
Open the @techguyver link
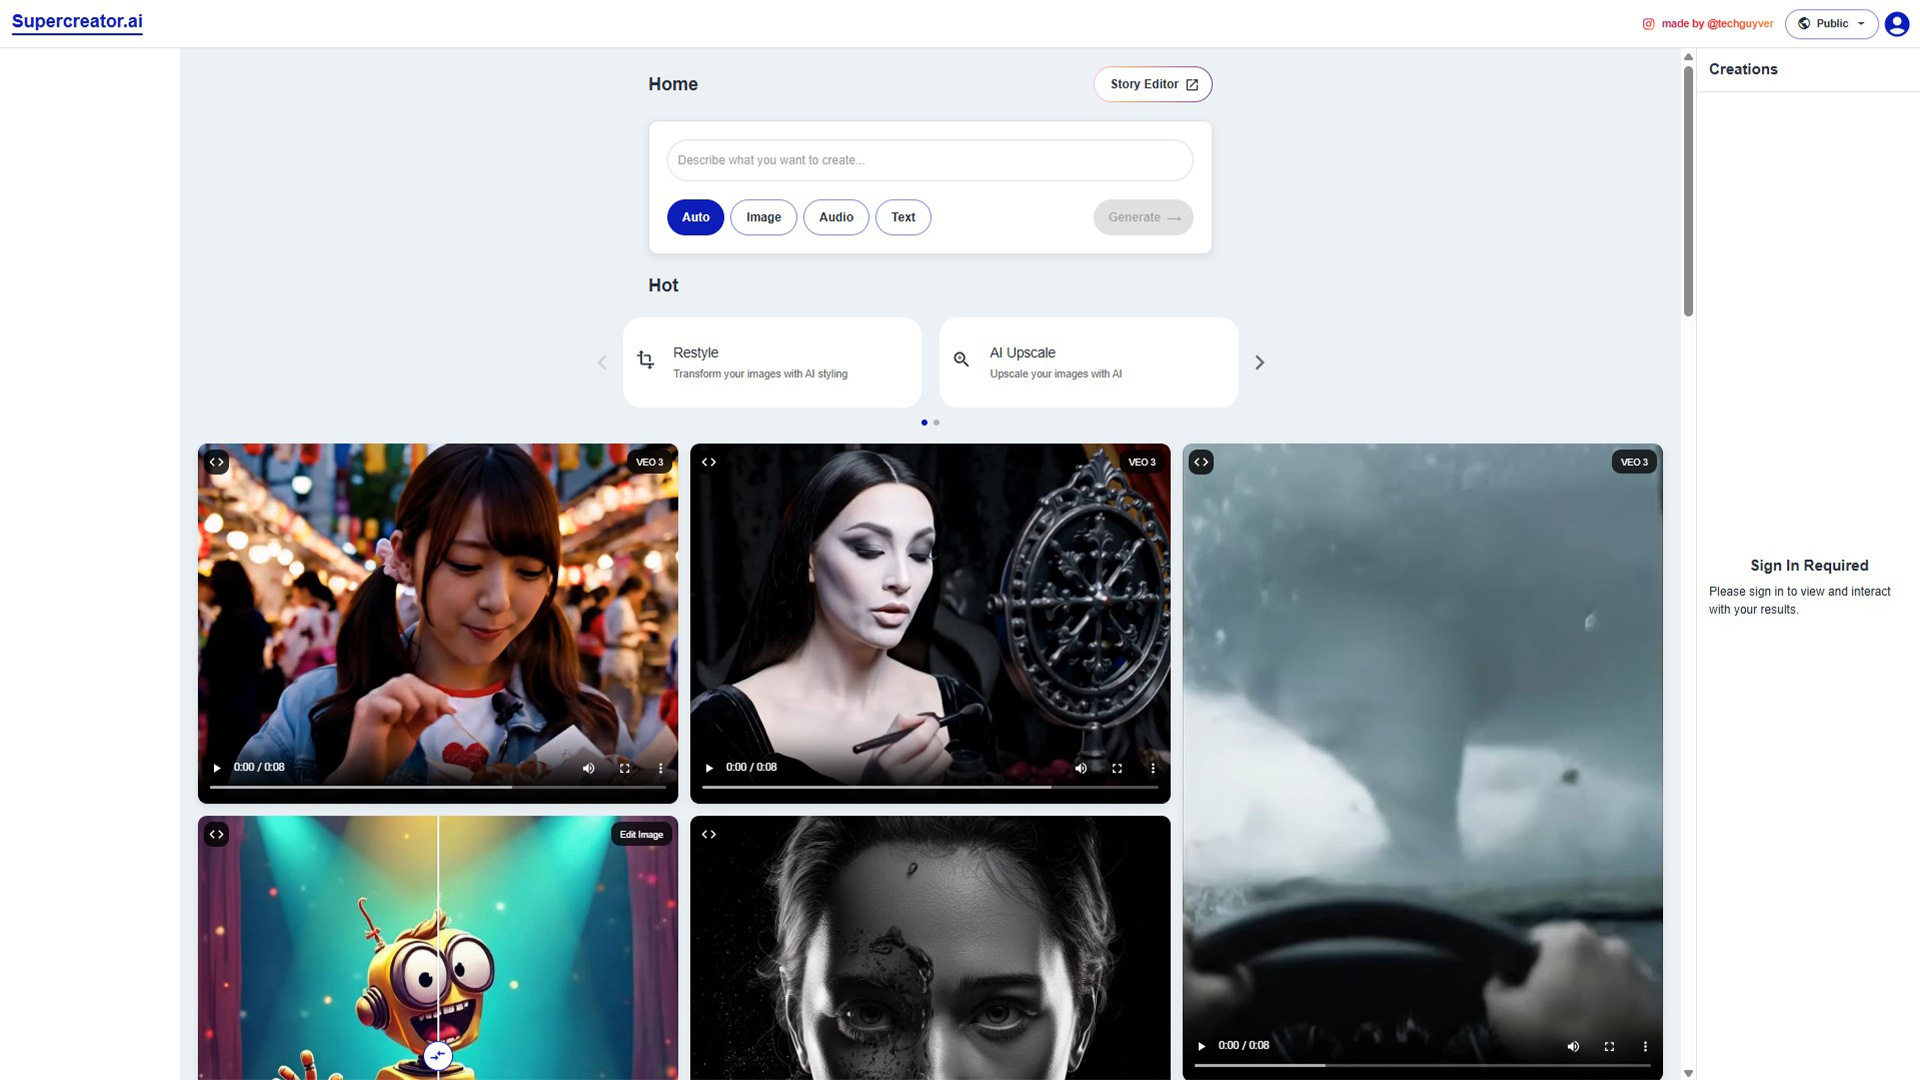pos(1740,24)
